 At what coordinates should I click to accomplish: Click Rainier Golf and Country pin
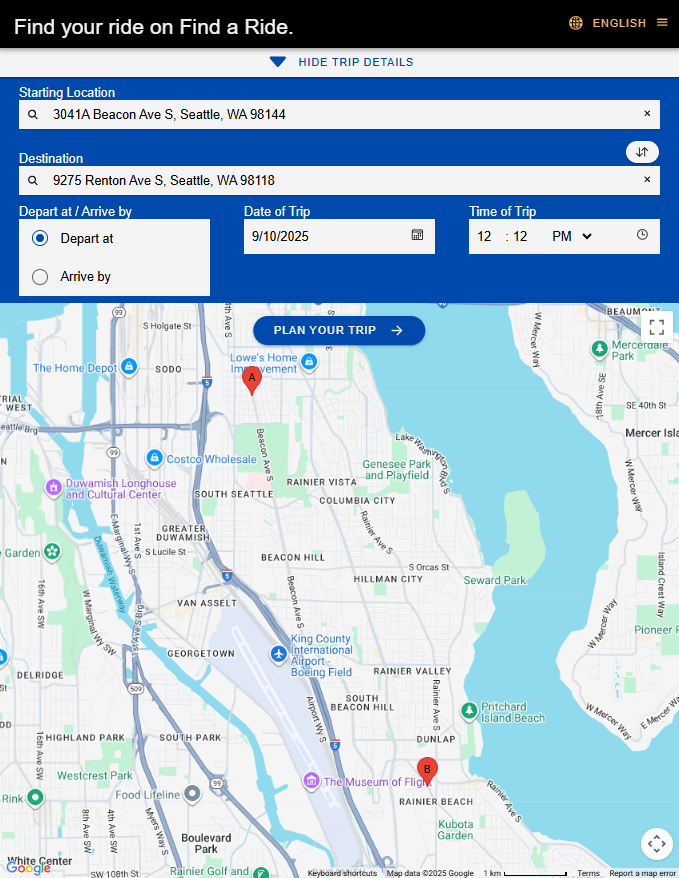point(261,872)
